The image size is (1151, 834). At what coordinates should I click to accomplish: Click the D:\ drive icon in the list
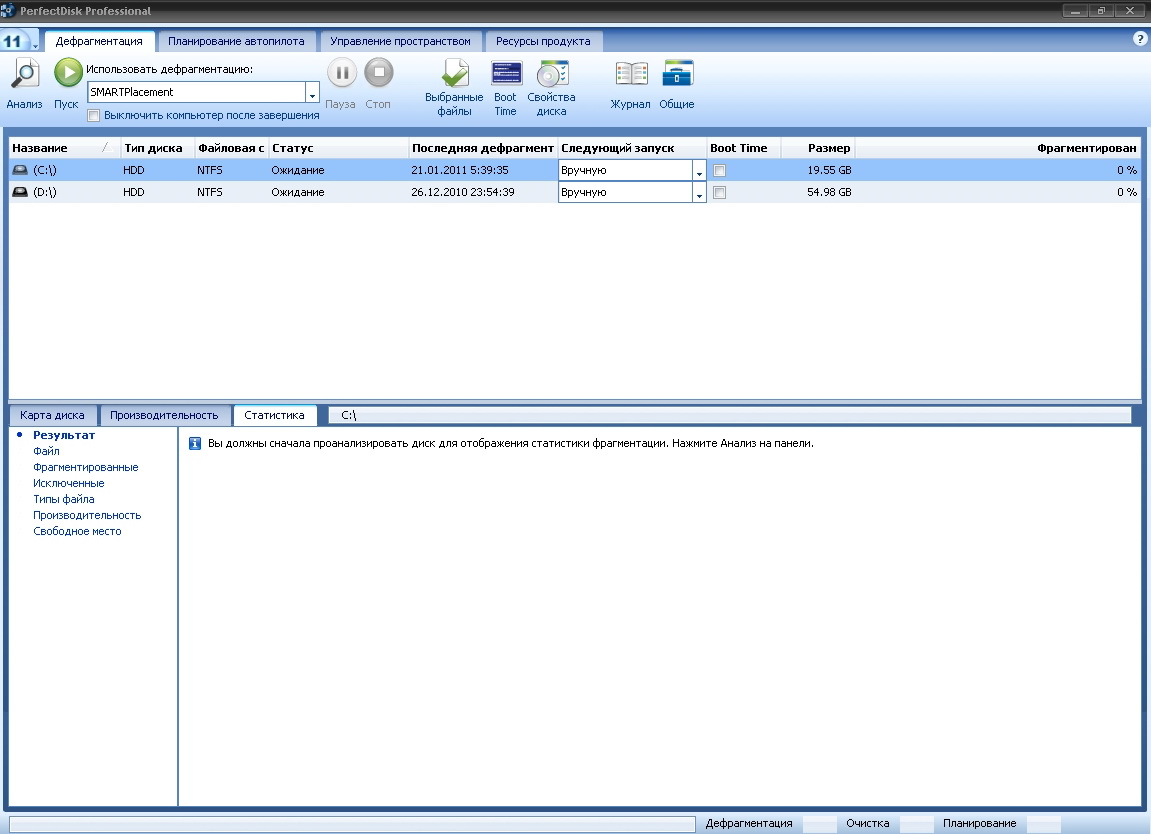pyautogui.click(x=20, y=192)
